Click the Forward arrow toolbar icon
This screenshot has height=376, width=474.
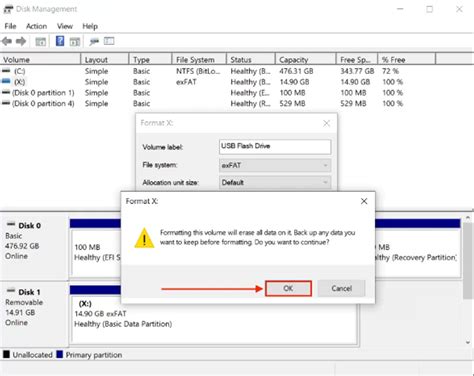[x=21, y=41]
